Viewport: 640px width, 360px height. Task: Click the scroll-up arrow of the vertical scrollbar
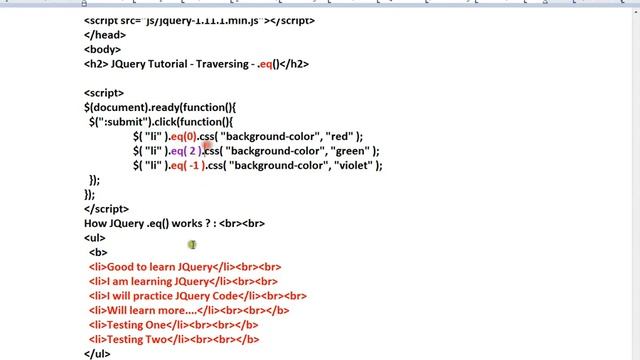(636, 11)
